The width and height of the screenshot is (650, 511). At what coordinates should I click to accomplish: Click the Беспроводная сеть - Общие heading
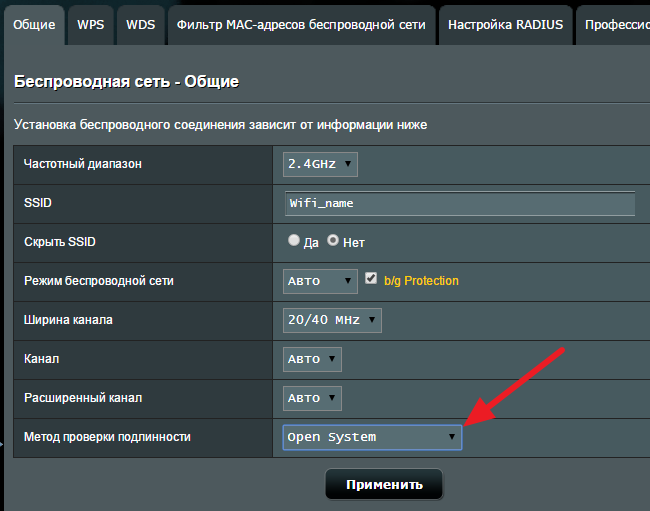point(126,81)
